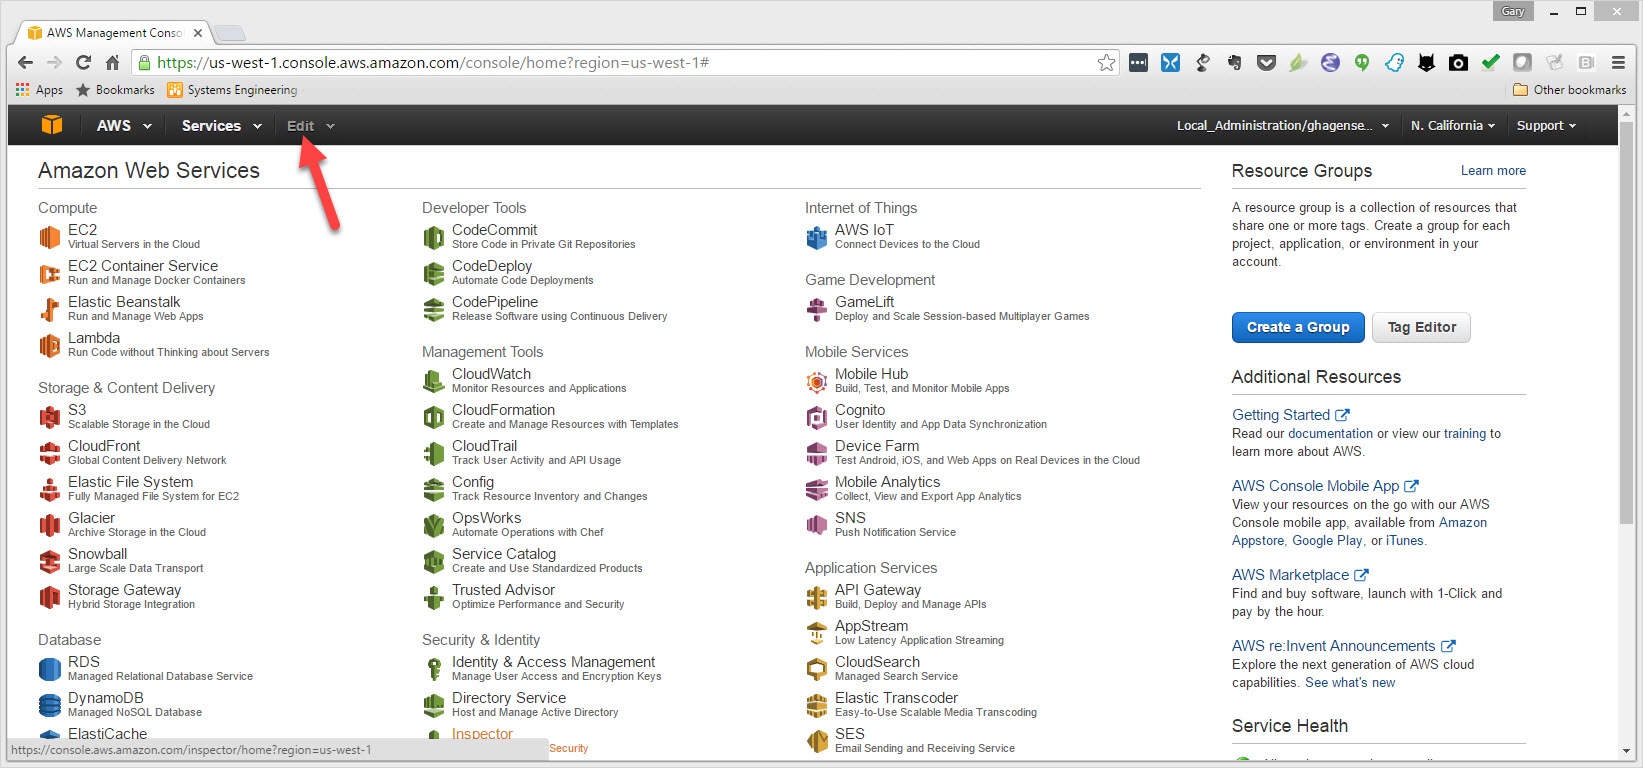Open the Other bookmarks folder

click(1570, 90)
